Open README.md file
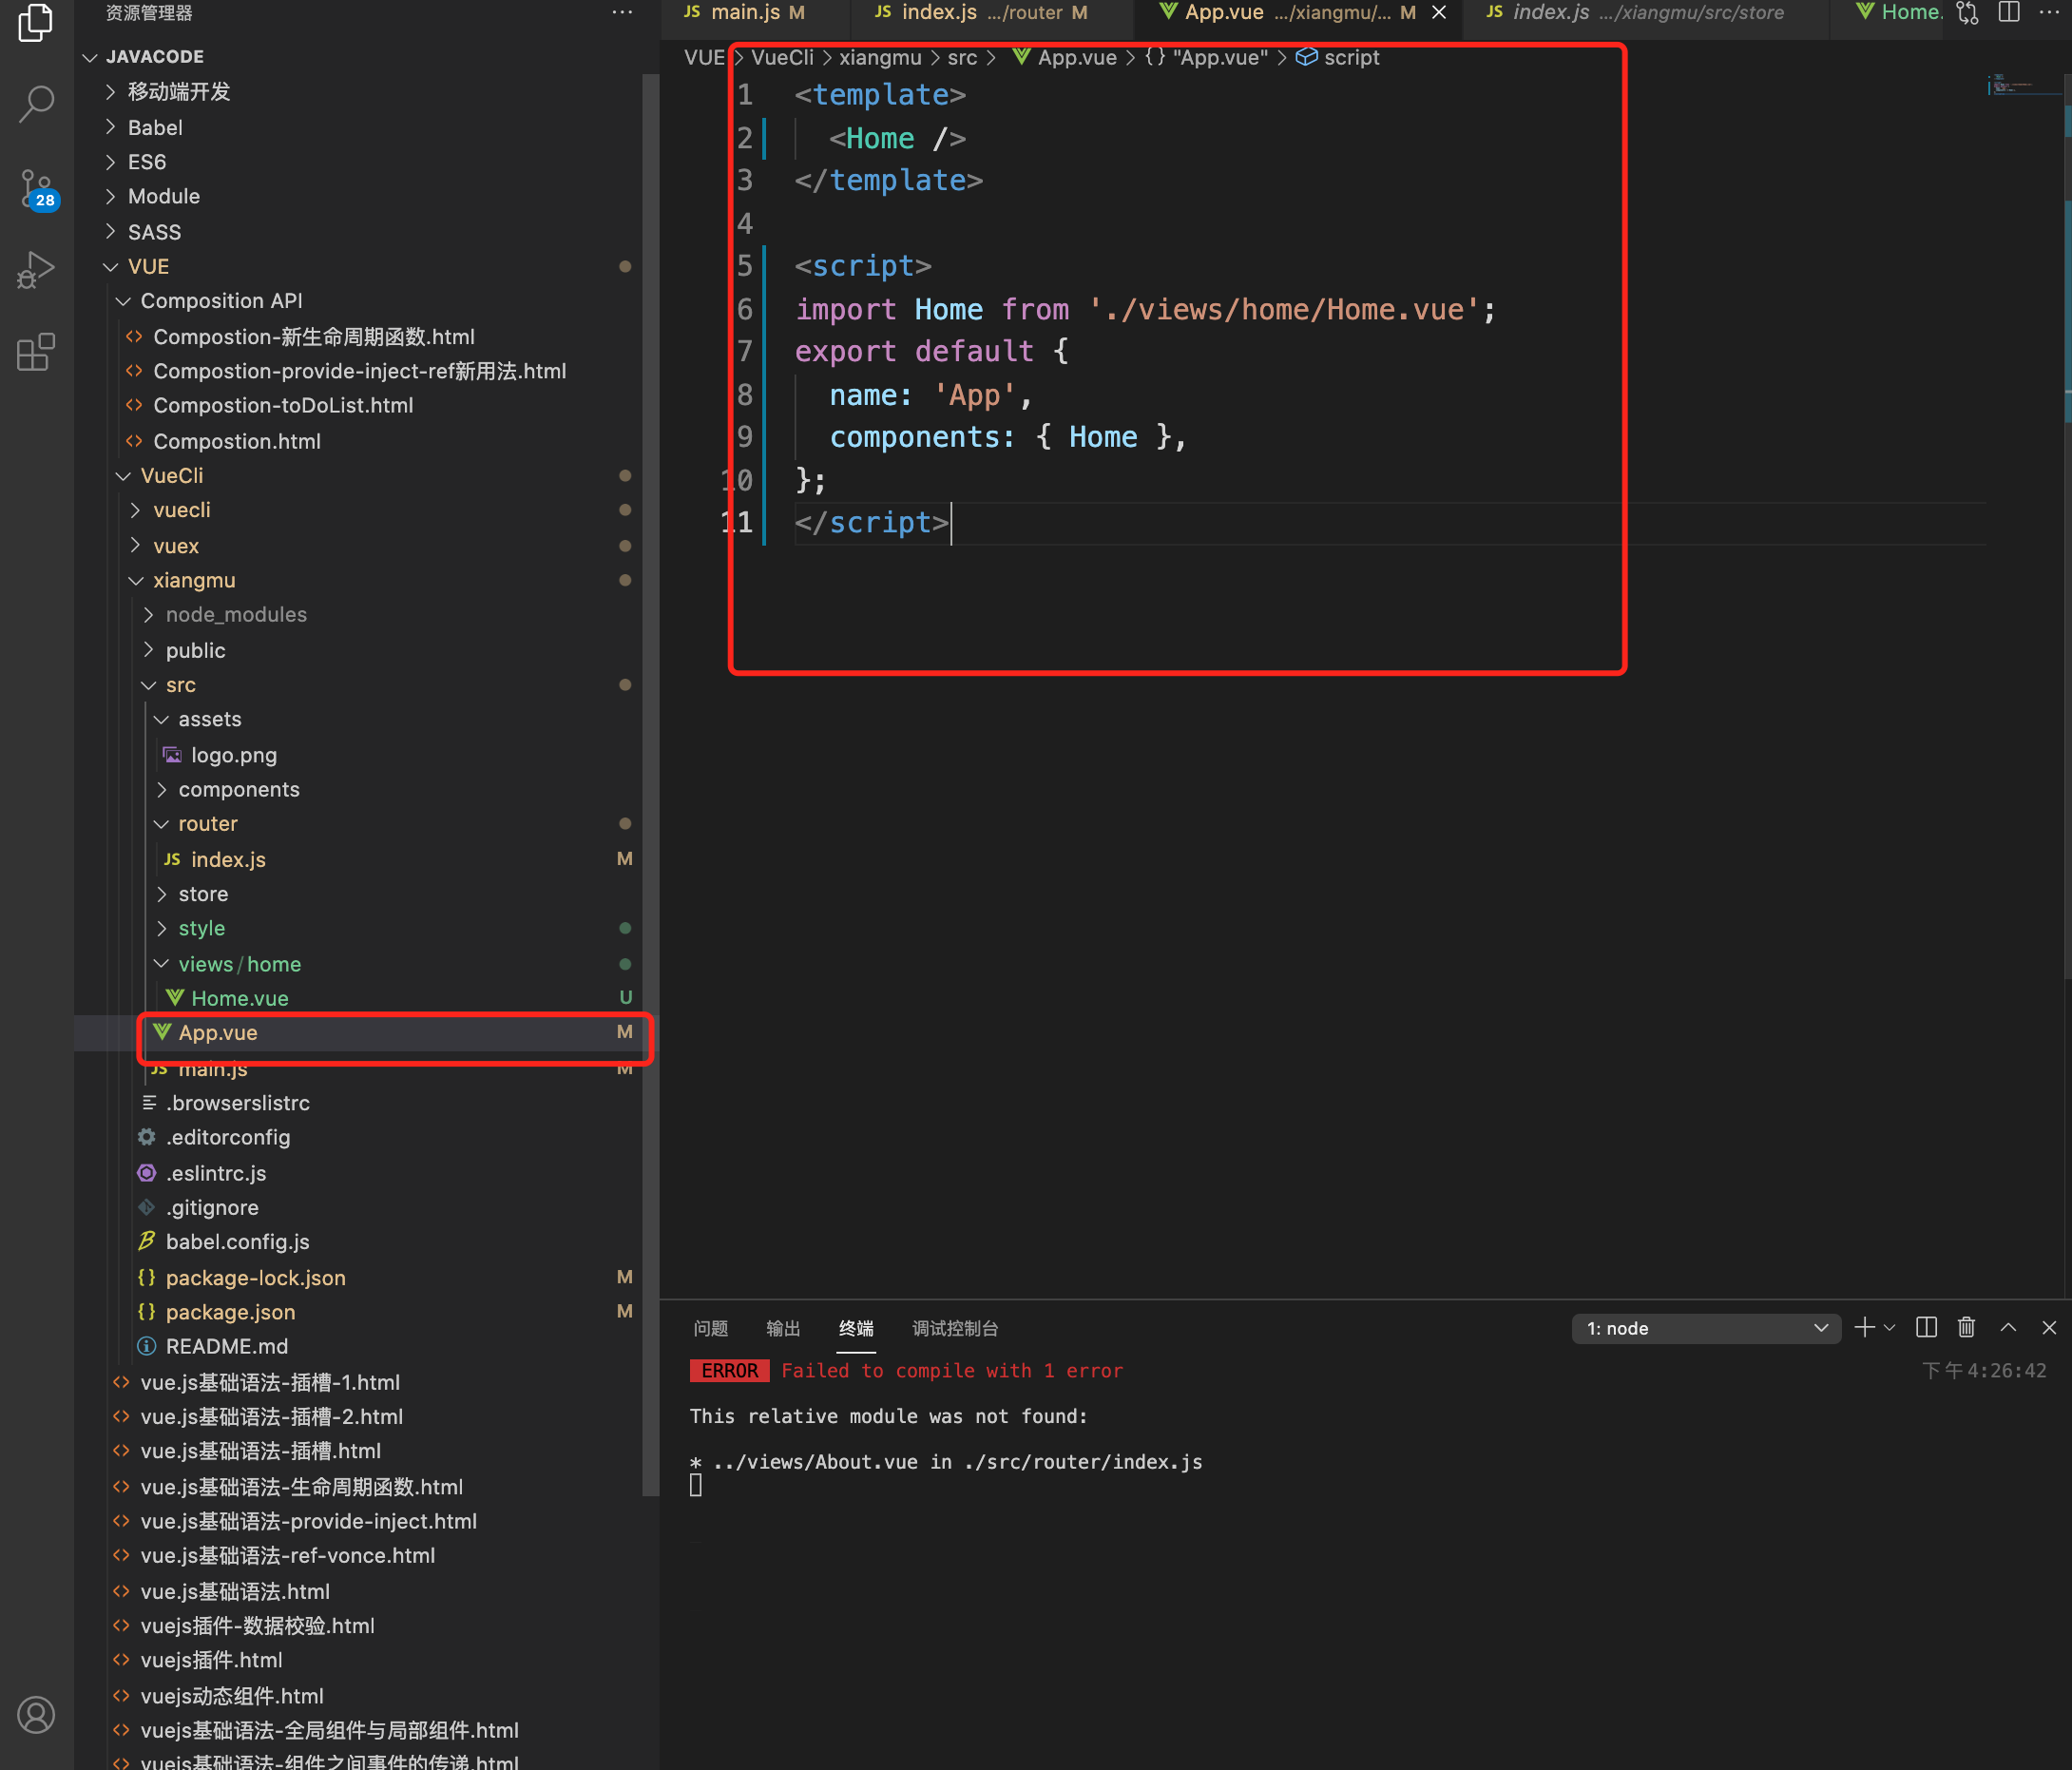The image size is (2072, 1770). [227, 1346]
